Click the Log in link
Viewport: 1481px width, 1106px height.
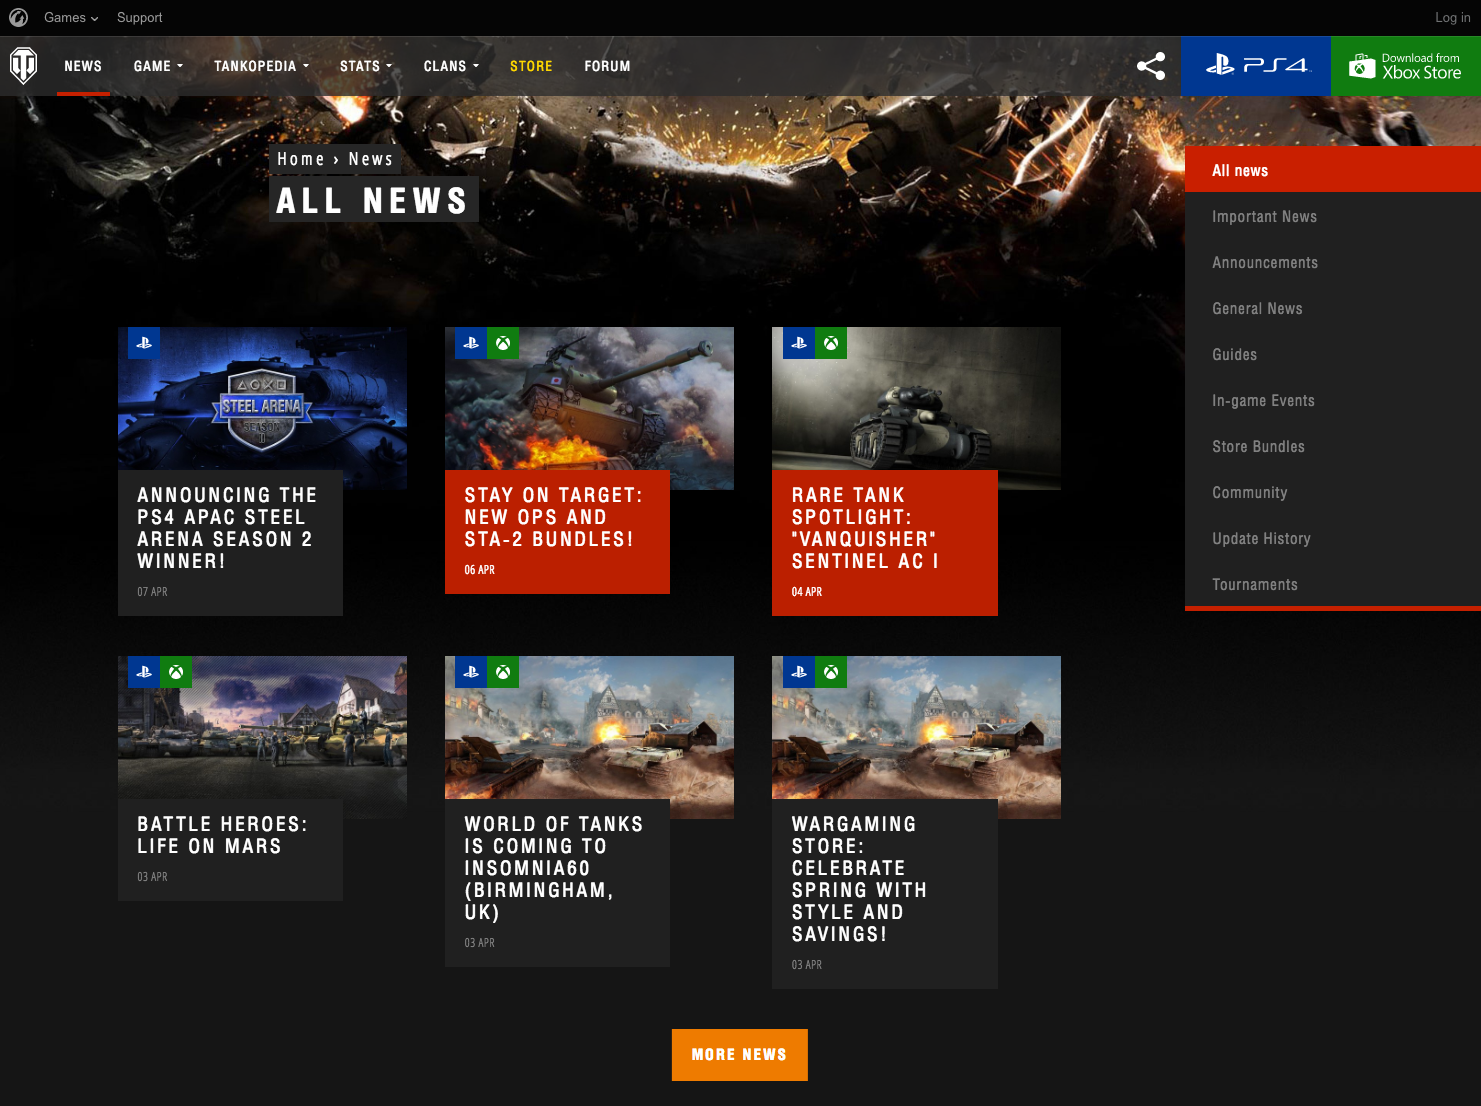tap(1452, 18)
